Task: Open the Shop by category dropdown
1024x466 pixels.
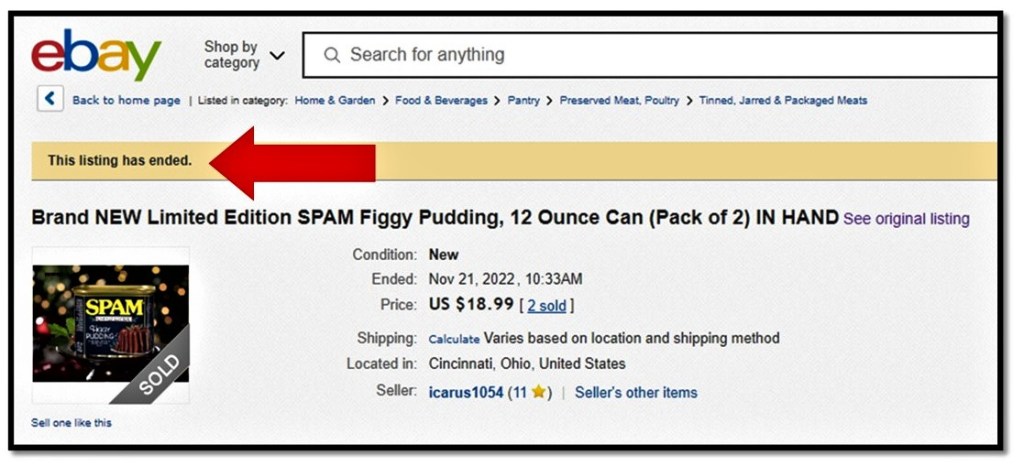Action: tap(245, 55)
